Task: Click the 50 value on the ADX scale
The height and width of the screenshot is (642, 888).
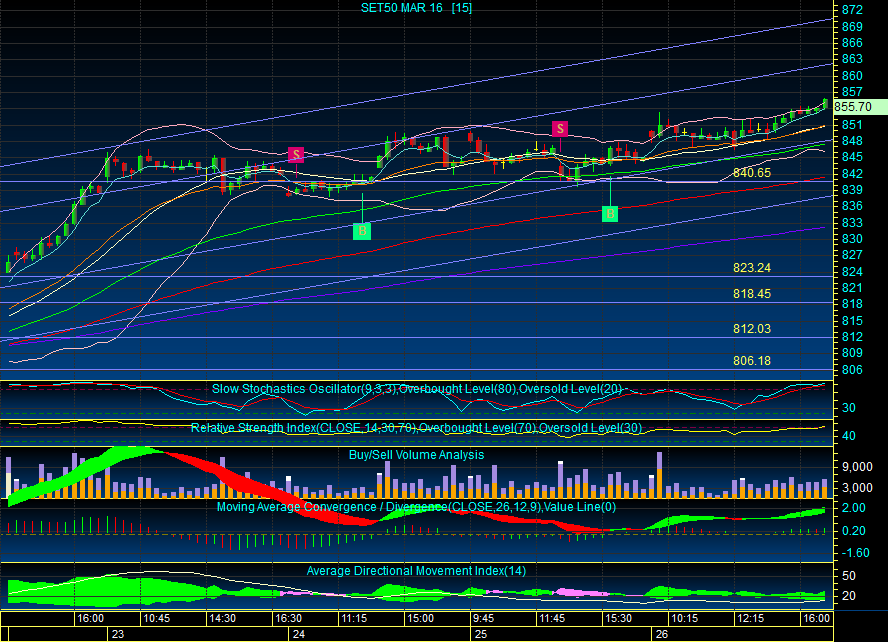Action: (848, 576)
